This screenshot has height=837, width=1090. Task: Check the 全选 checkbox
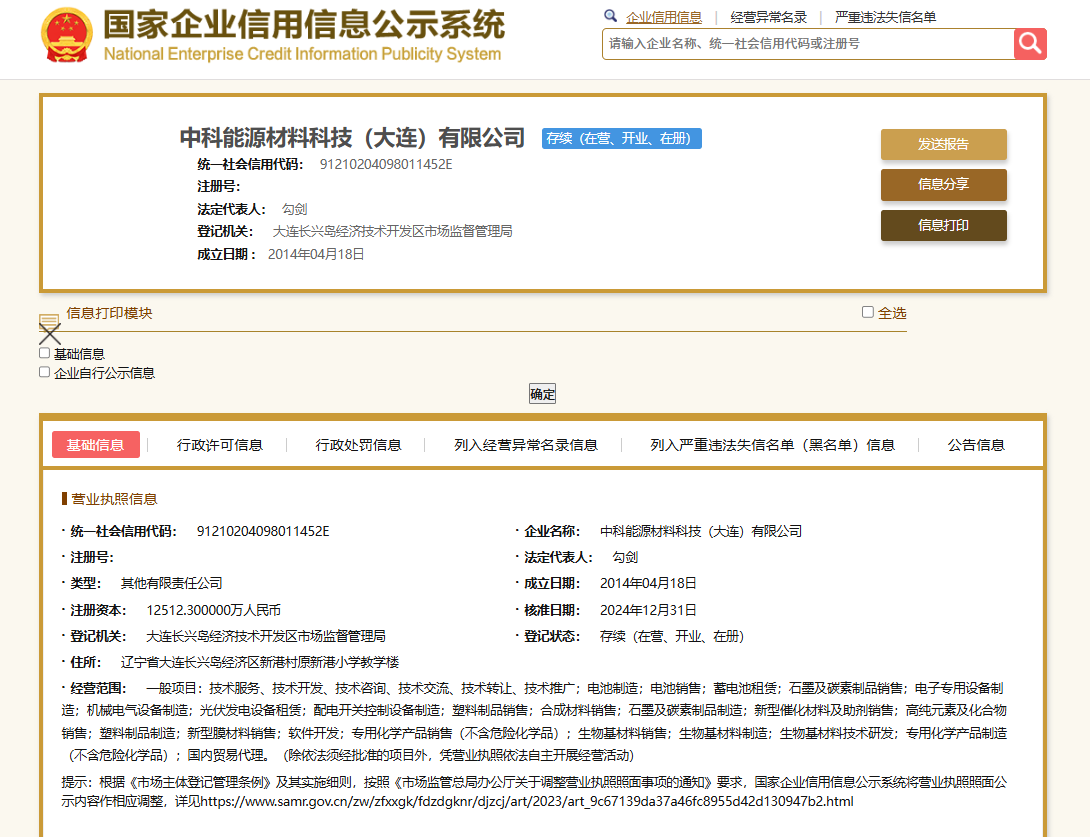[868, 312]
